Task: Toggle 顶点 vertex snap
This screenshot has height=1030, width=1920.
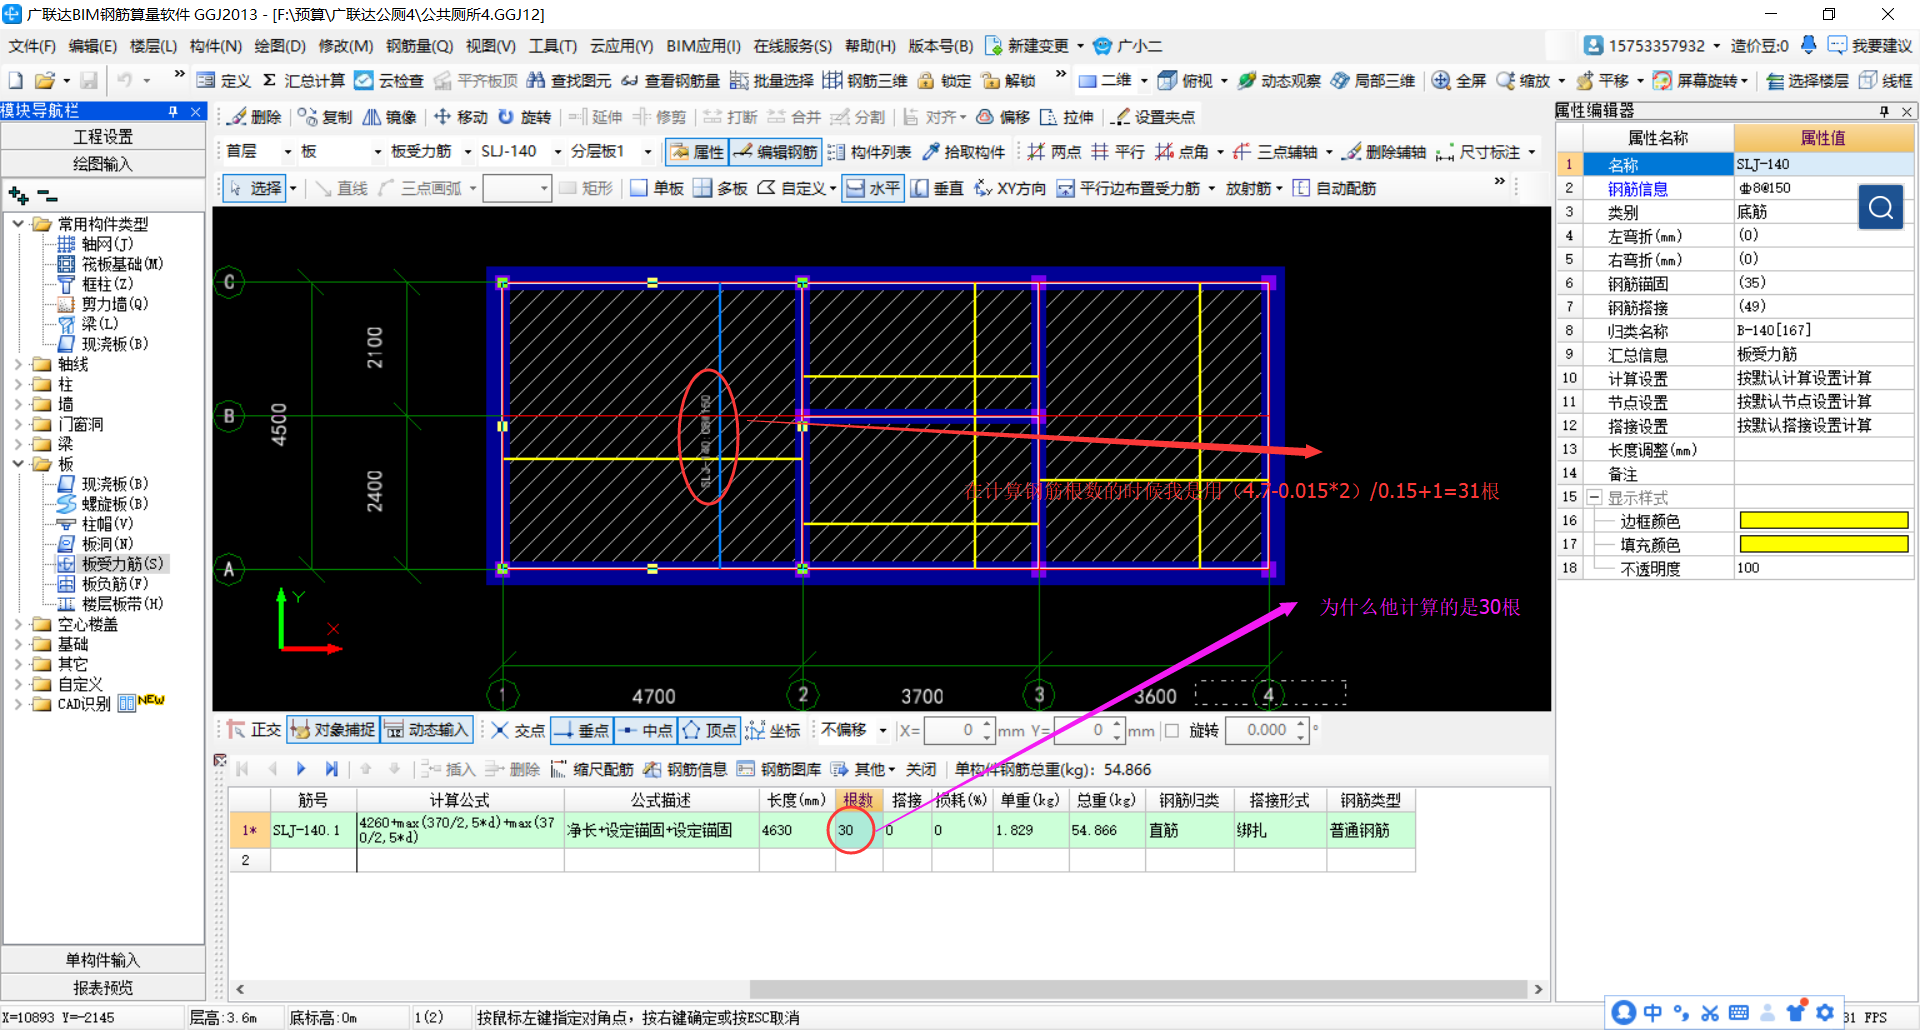Action: (x=709, y=730)
